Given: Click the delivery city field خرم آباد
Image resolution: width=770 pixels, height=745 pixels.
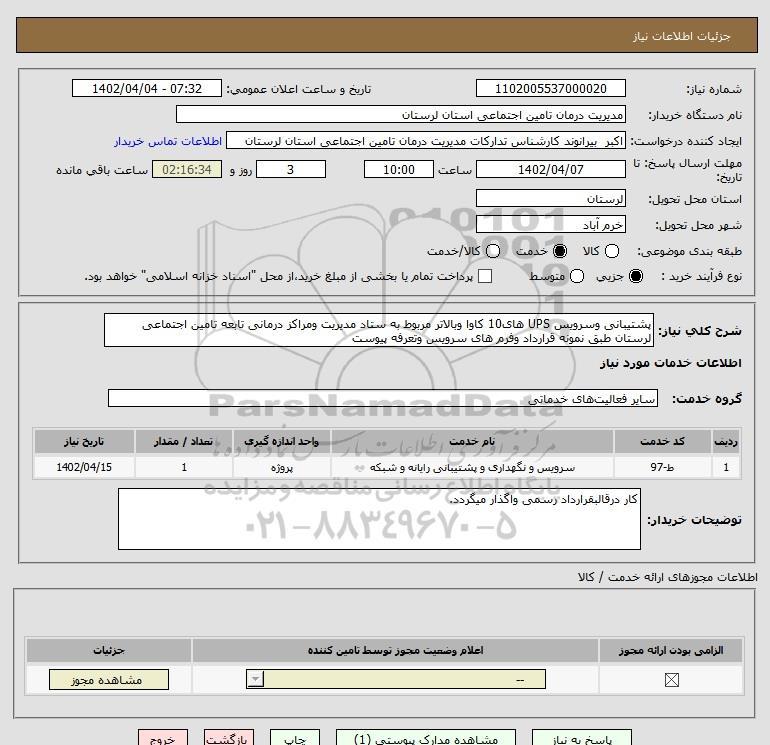Looking at the screenshot, I should pos(550,224).
